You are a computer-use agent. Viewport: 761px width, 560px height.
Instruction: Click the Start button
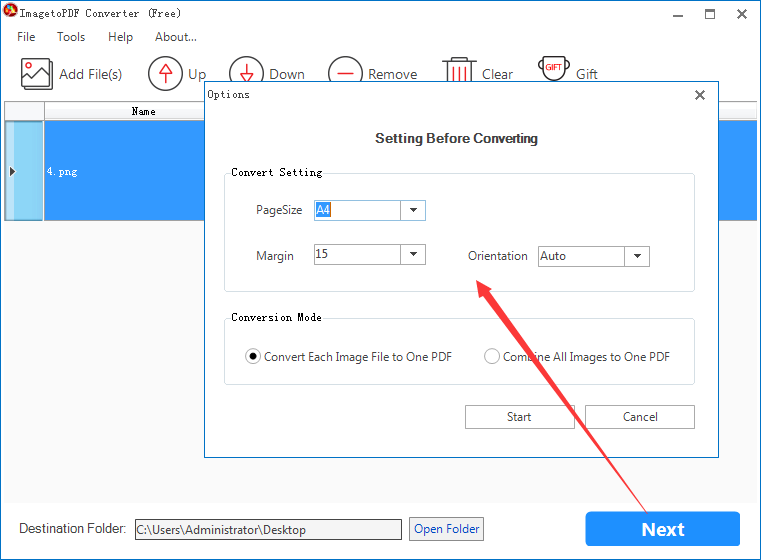point(519,417)
